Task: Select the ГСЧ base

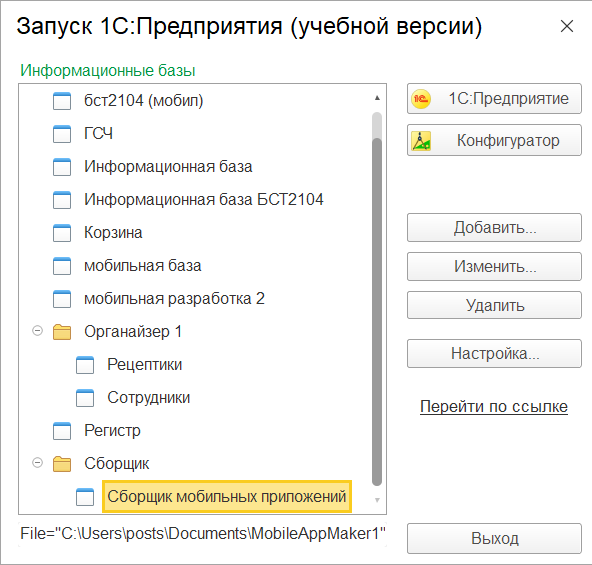Action: [x=98, y=134]
